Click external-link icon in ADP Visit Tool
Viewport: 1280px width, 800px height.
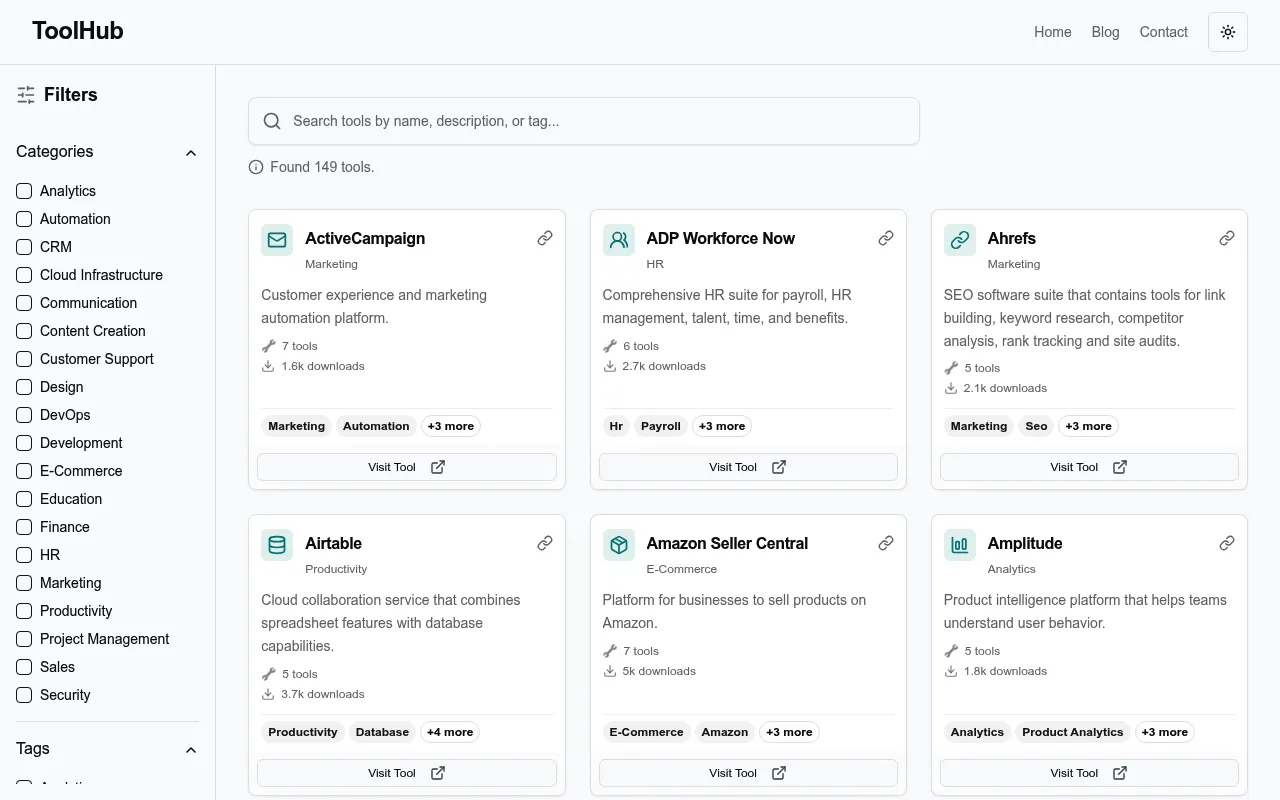[779, 467]
